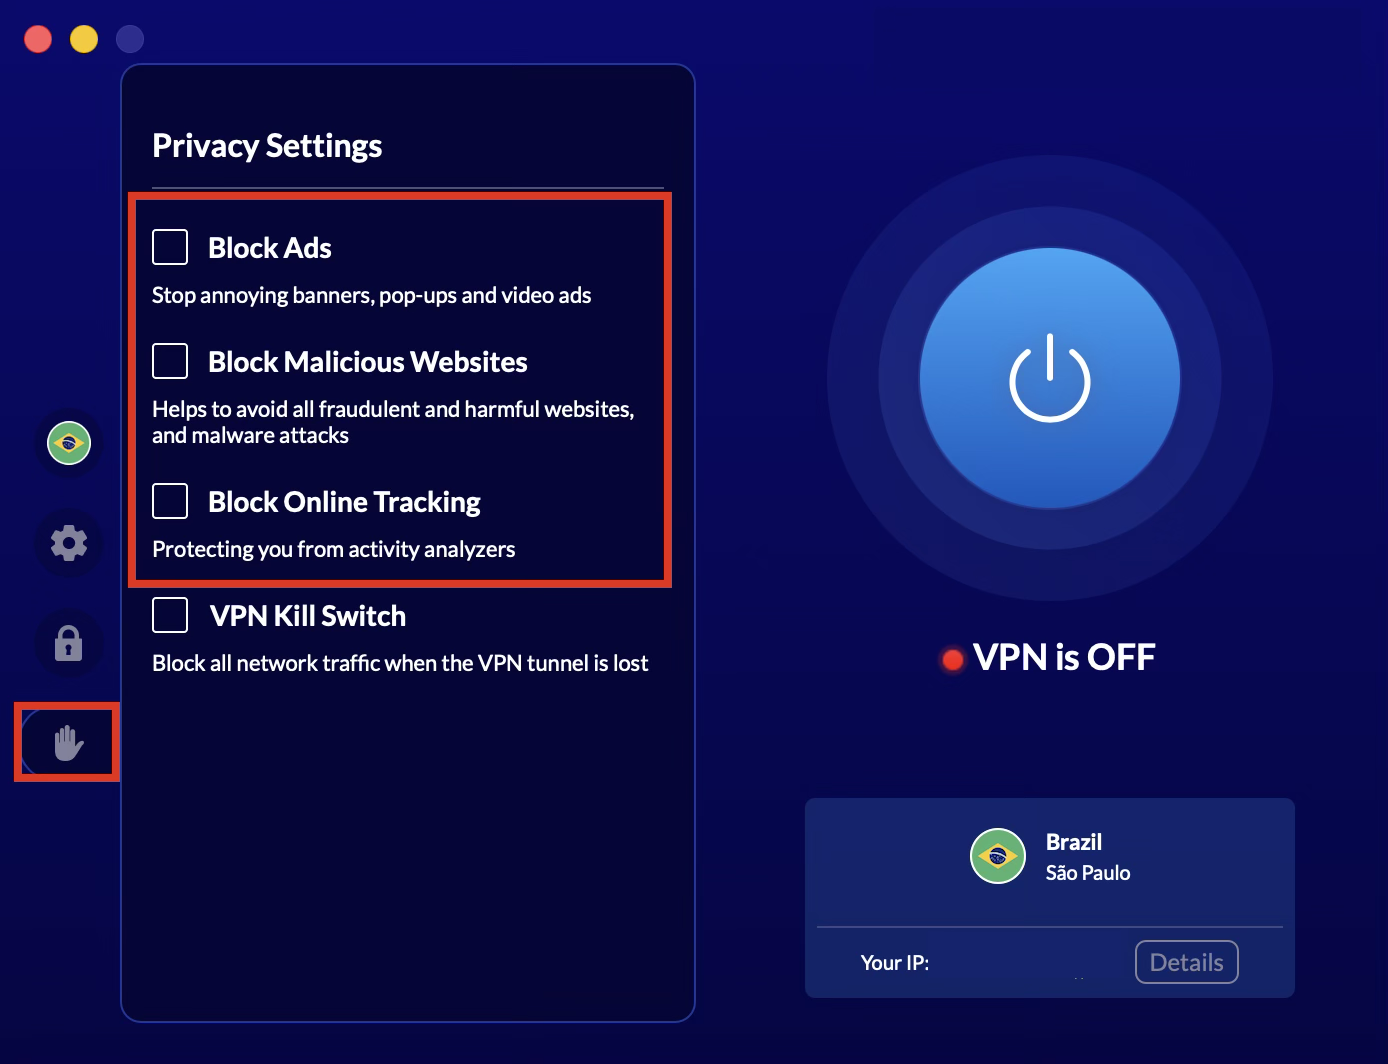This screenshot has height=1064, width=1388.
Task: Open the server list from the location card
Action: click(1049, 857)
